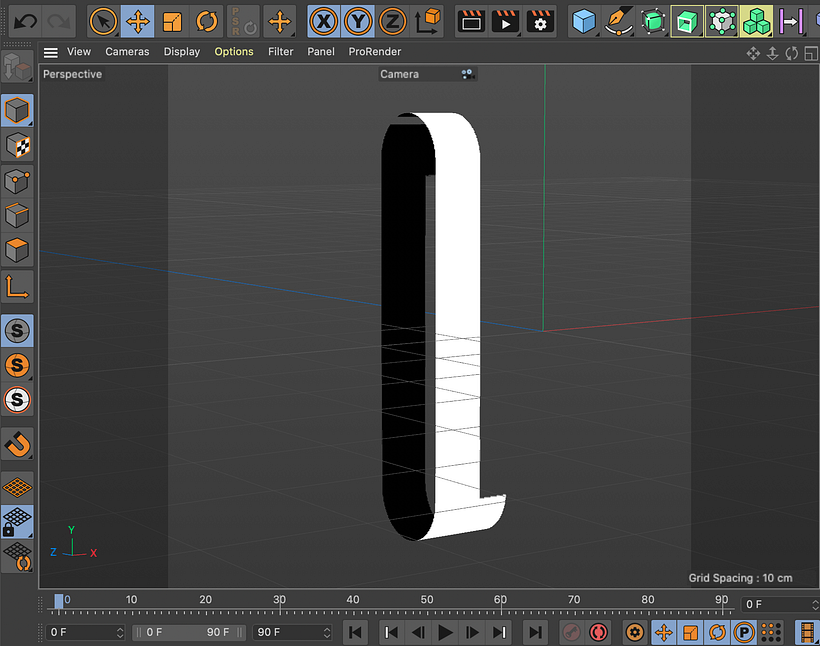Viewport: 820px width, 646px height.
Task: Toggle the Snap magnet icon
Action: 17,445
